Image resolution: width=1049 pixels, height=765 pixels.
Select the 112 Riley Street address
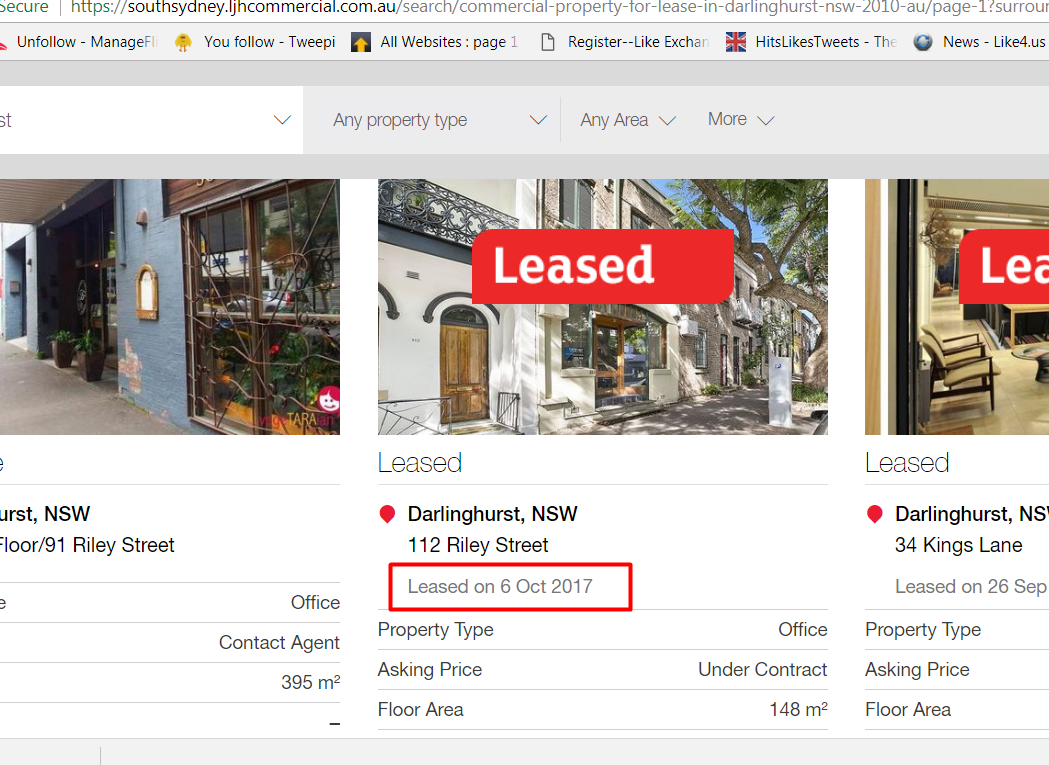(x=478, y=545)
